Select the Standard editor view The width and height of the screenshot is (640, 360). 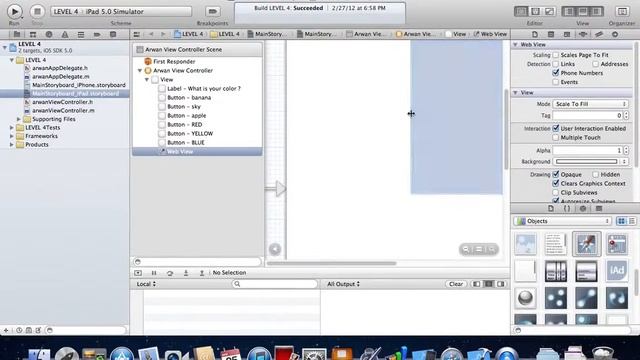(521, 11)
